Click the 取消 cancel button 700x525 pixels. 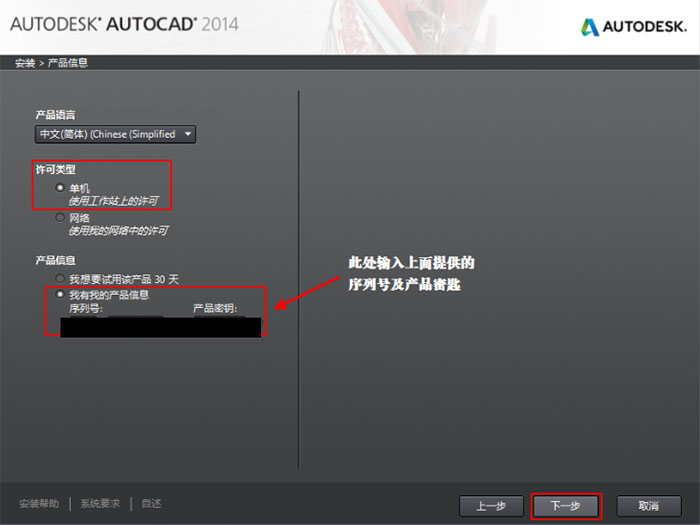649,506
